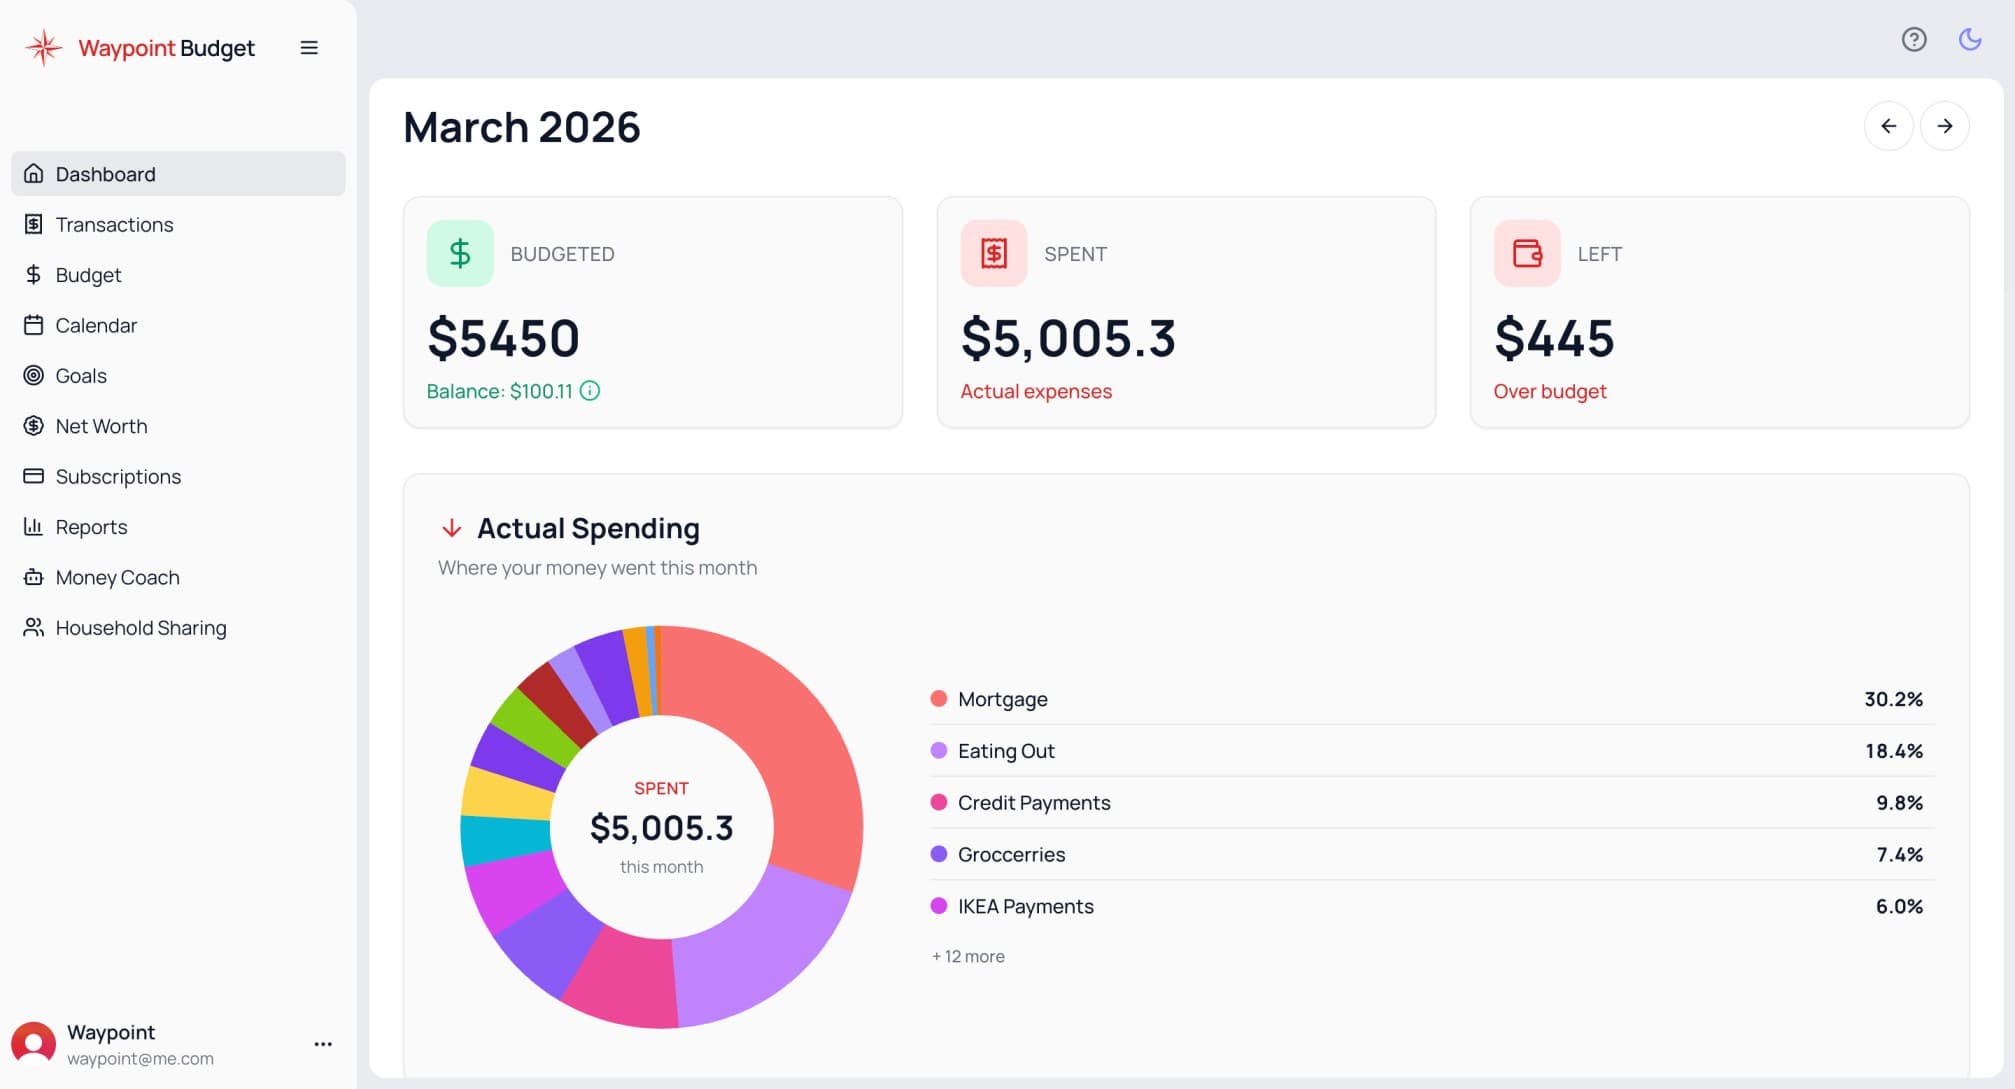Go to previous month with left arrow
The image size is (2015, 1089).
click(1888, 126)
